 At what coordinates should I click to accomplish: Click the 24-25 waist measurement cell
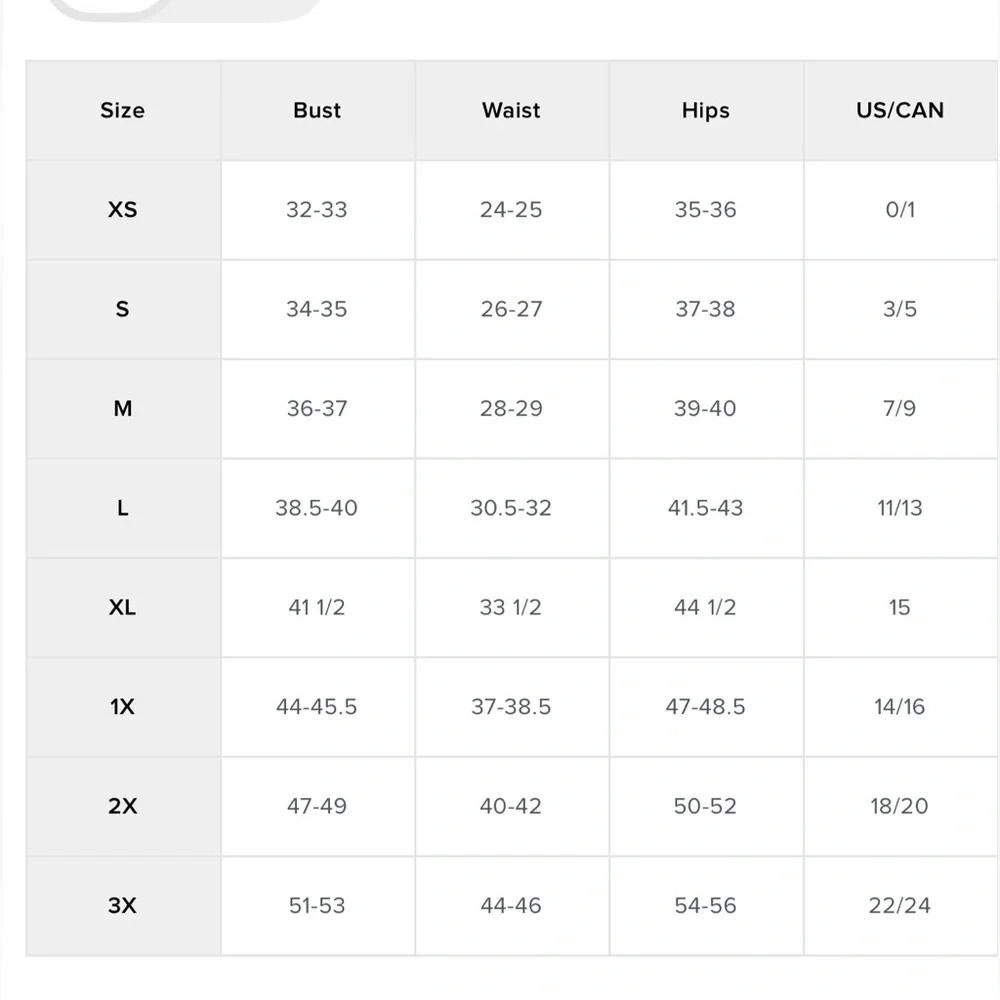coord(511,210)
